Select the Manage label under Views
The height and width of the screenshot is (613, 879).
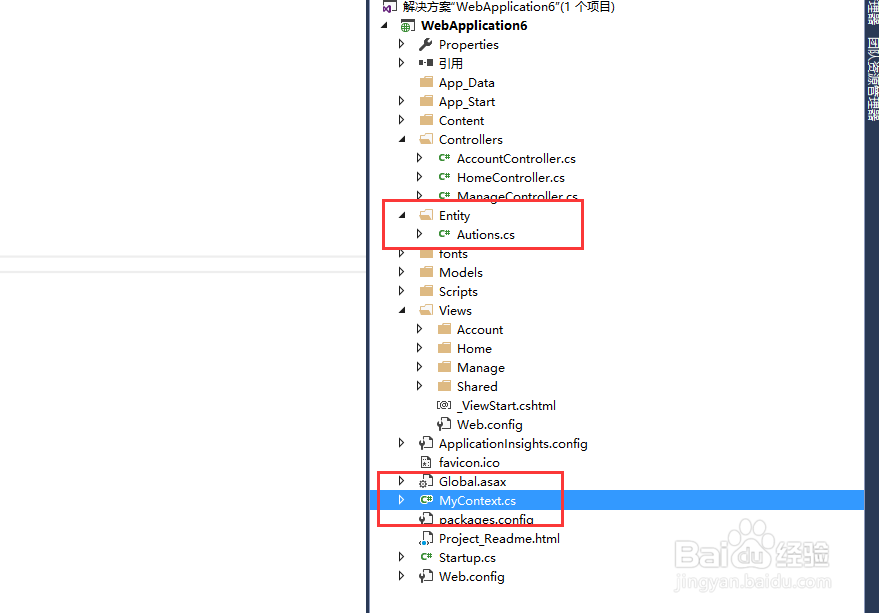480,368
